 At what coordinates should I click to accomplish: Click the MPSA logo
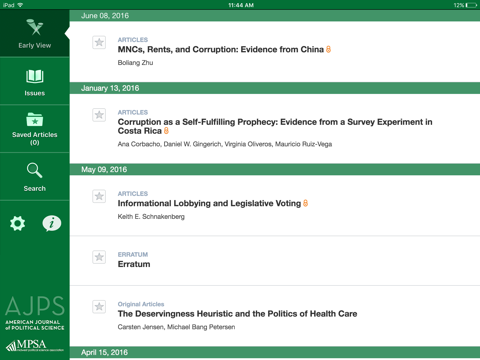pyautogui.click(x=35, y=345)
